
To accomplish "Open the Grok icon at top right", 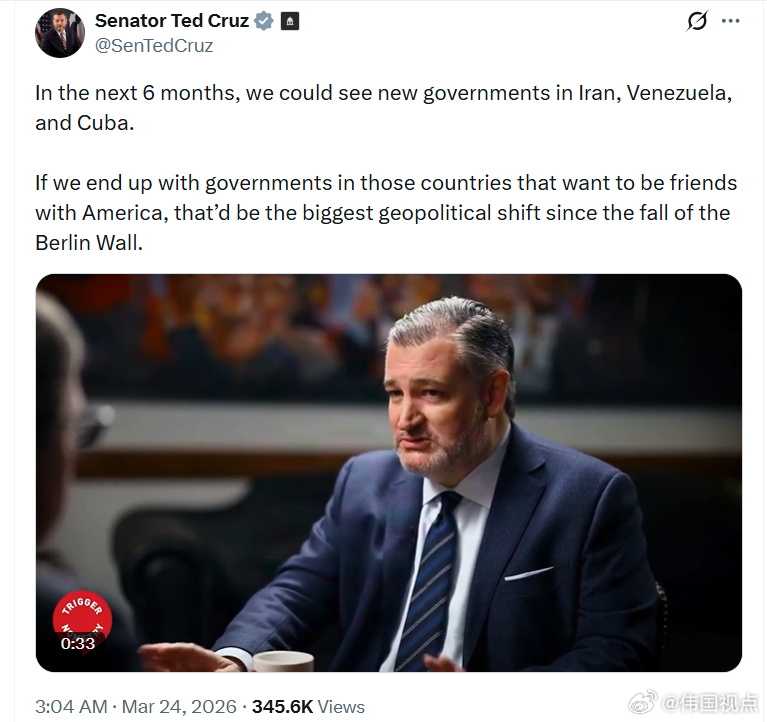I will click(697, 21).
